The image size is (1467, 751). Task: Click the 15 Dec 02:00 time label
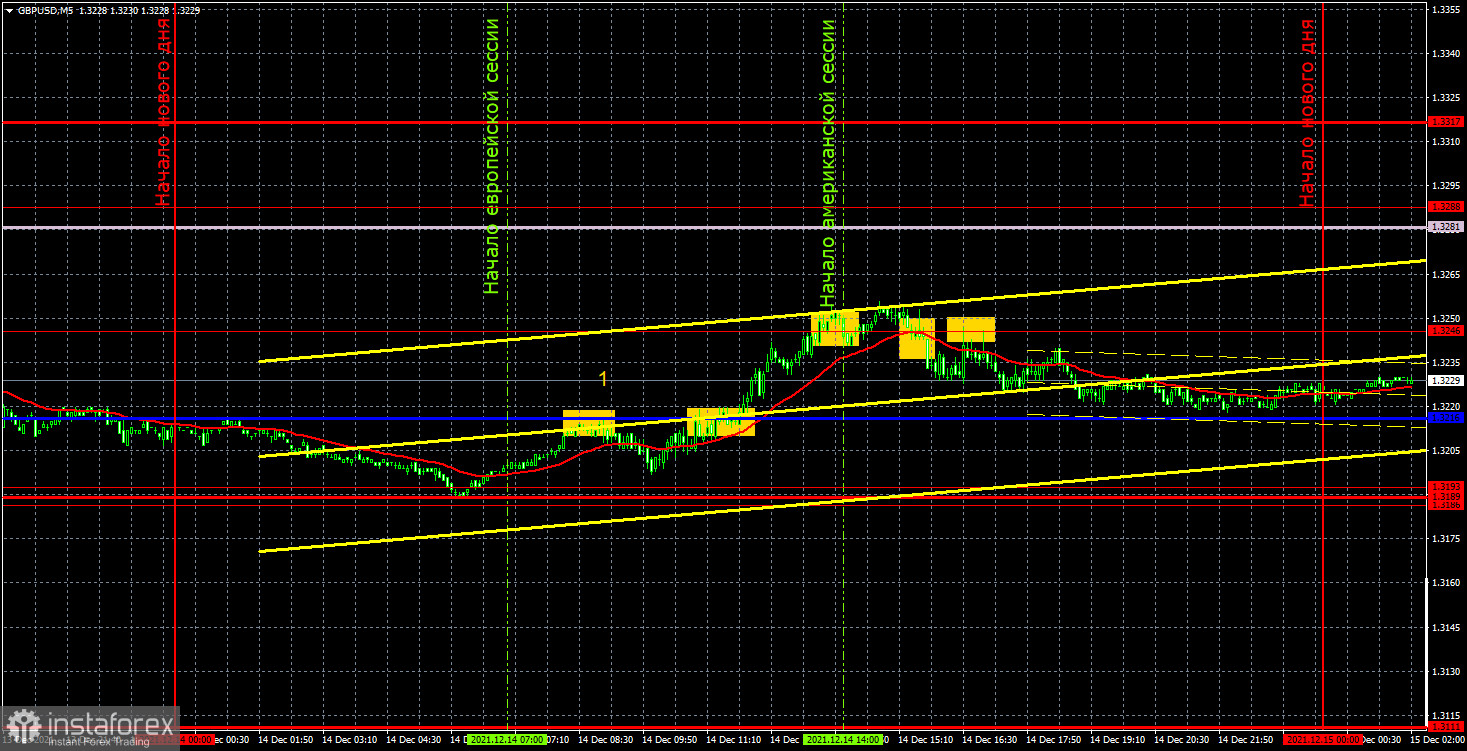click(x=1438, y=739)
